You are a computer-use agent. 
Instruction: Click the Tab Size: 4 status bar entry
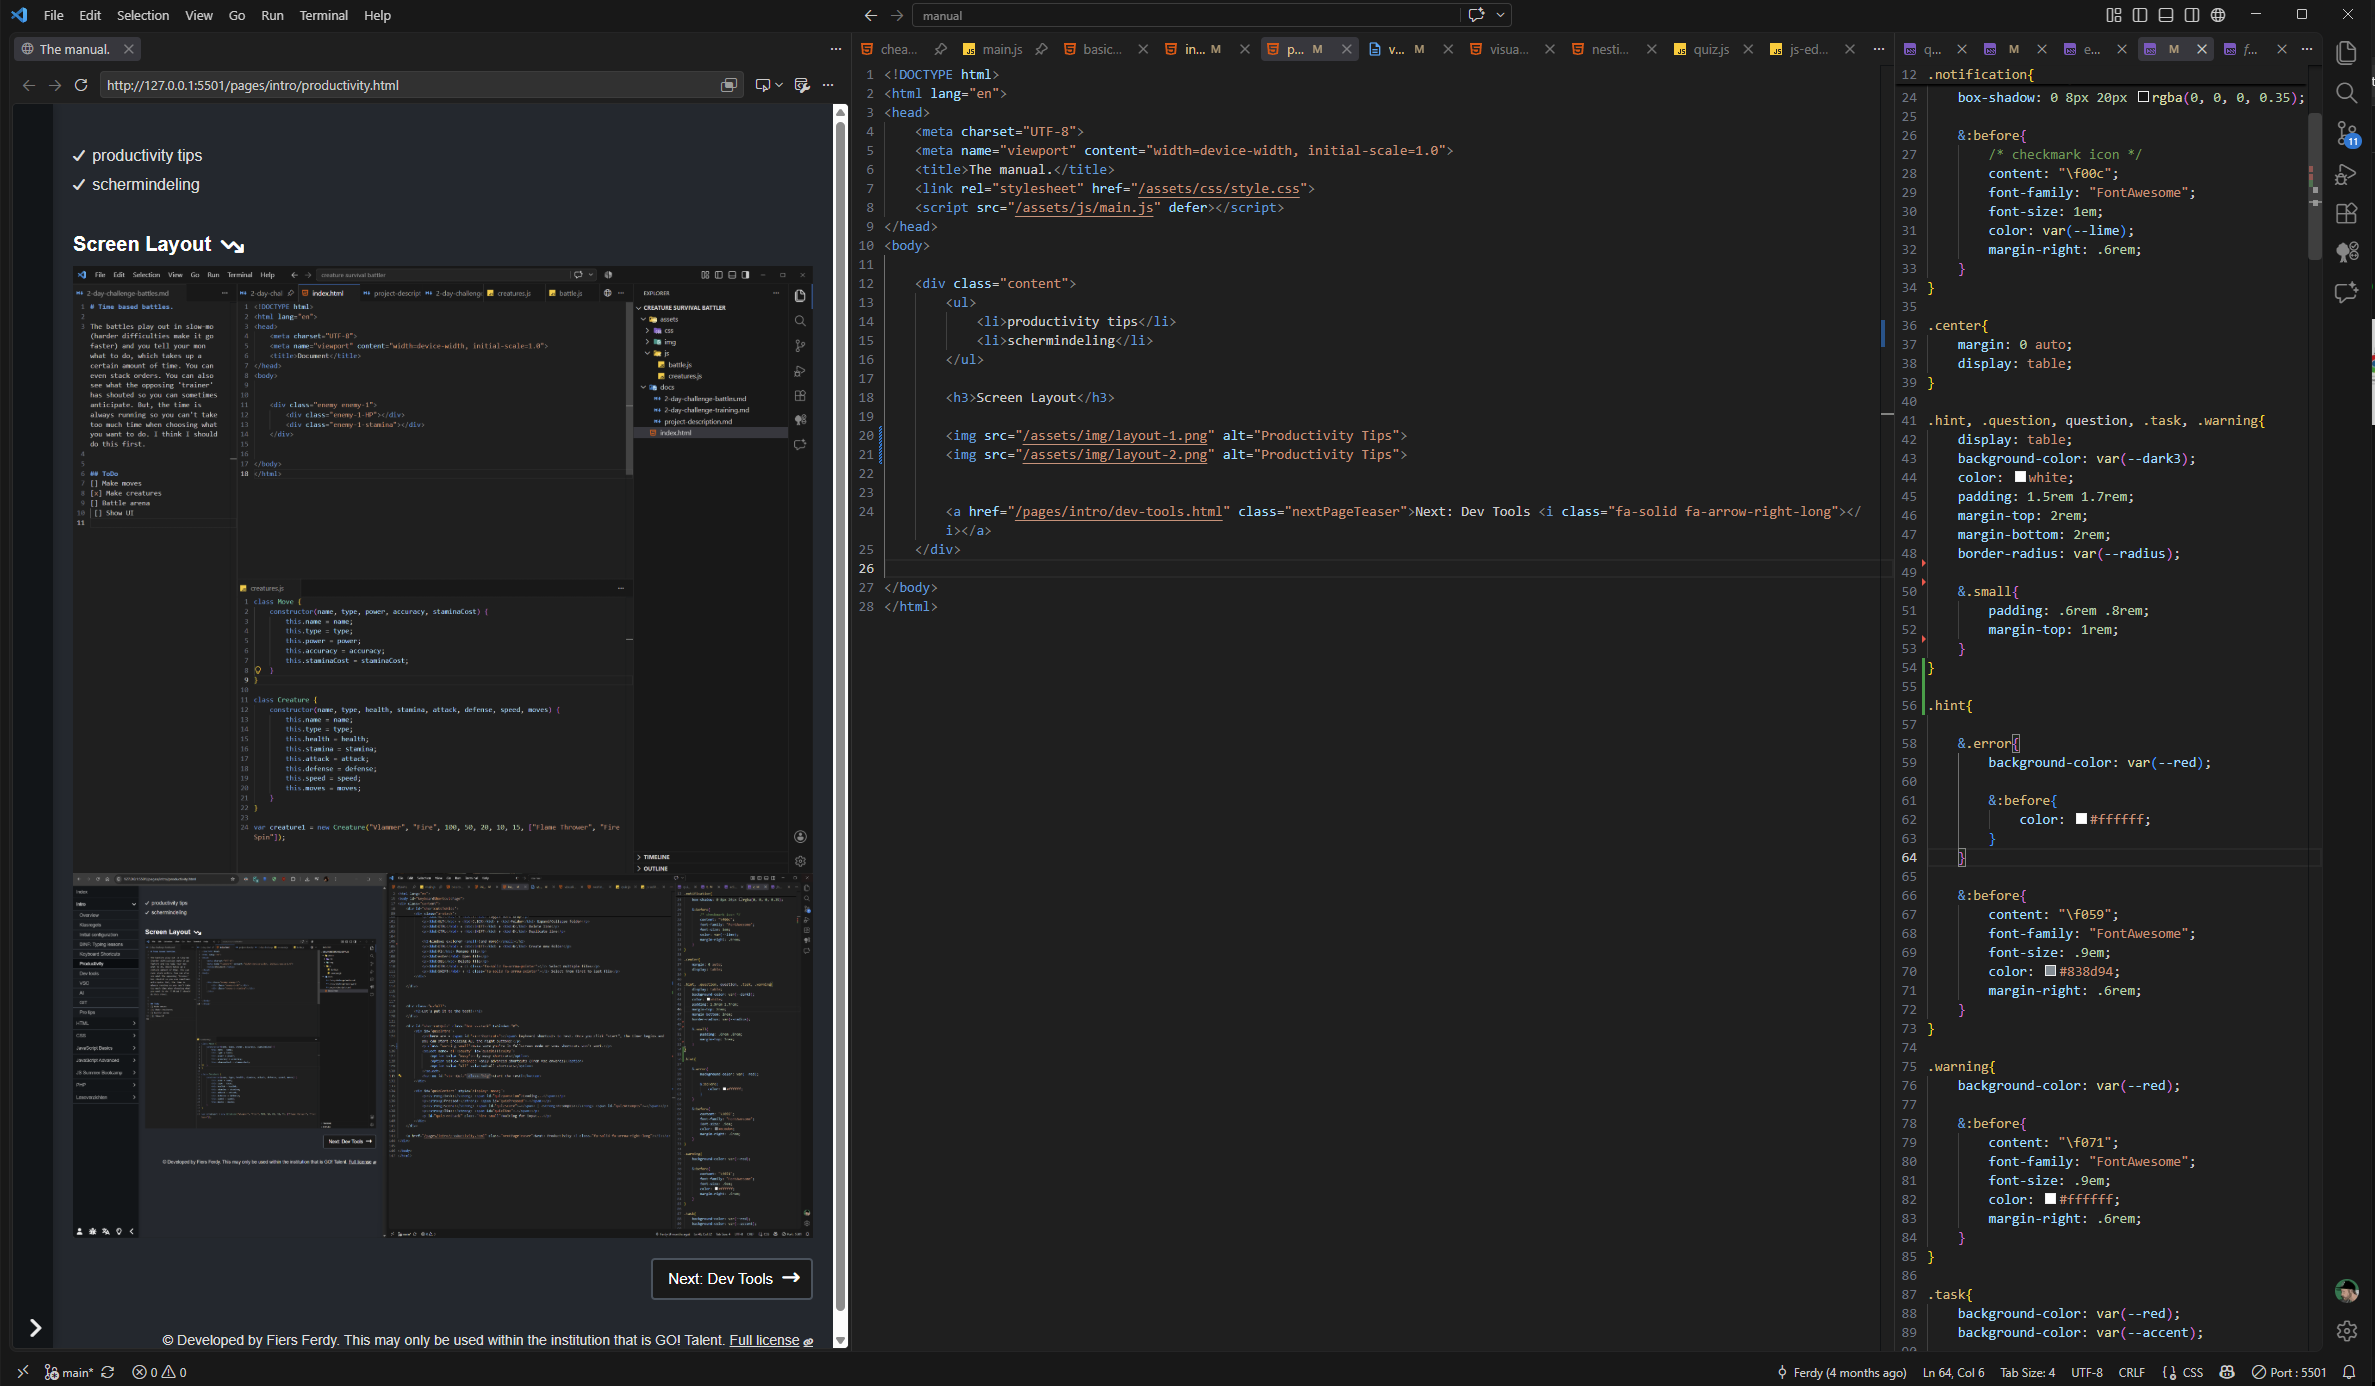(x=2027, y=1372)
